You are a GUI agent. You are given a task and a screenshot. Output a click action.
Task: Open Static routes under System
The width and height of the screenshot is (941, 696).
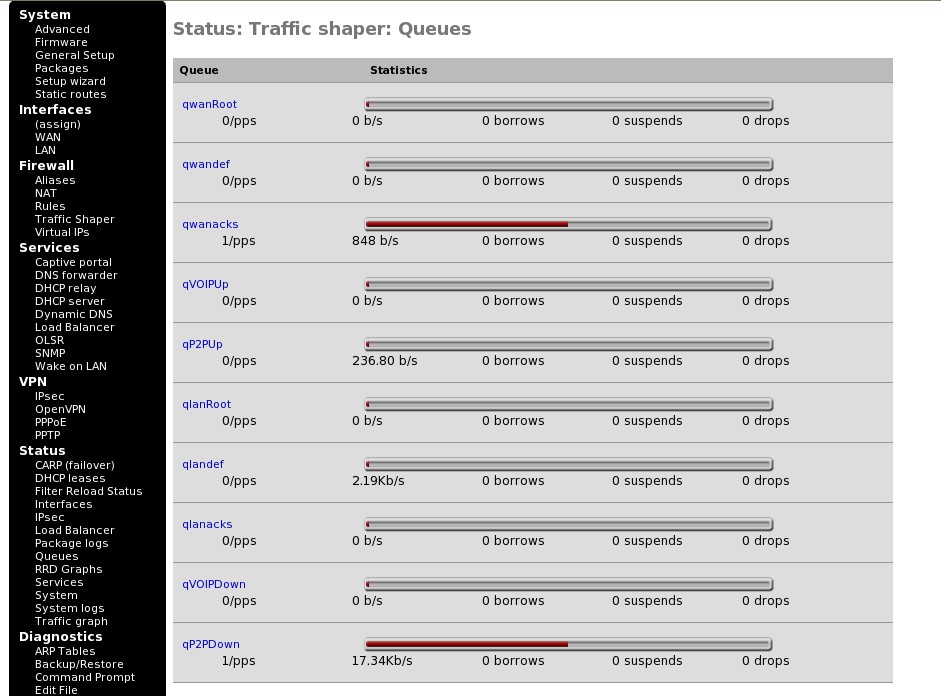70,94
